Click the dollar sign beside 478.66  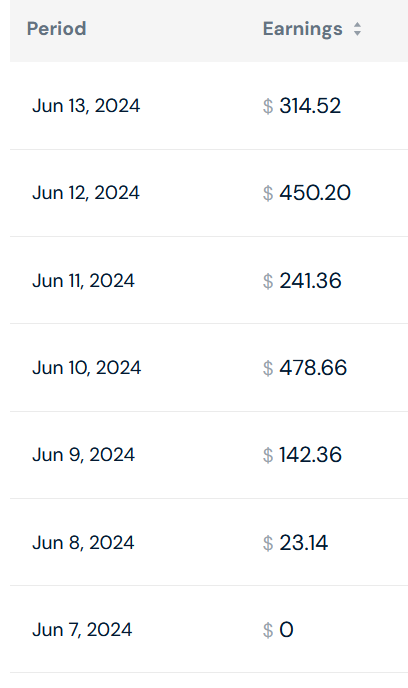[268, 368]
